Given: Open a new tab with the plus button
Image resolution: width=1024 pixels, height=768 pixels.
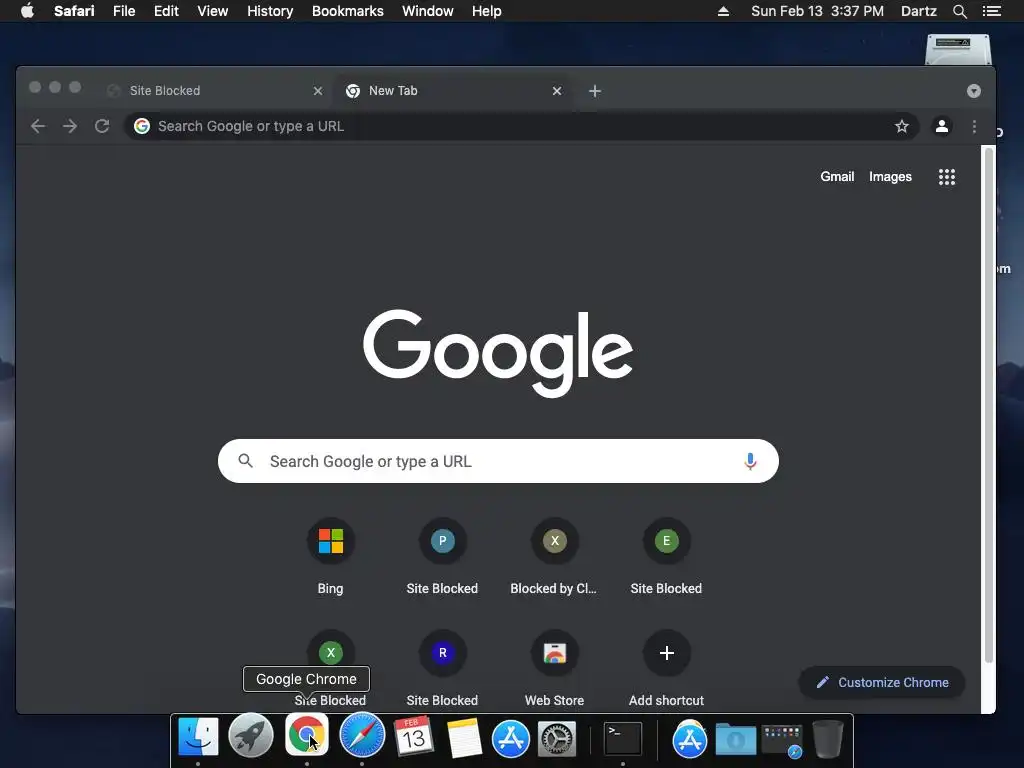Looking at the screenshot, I should point(595,91).
